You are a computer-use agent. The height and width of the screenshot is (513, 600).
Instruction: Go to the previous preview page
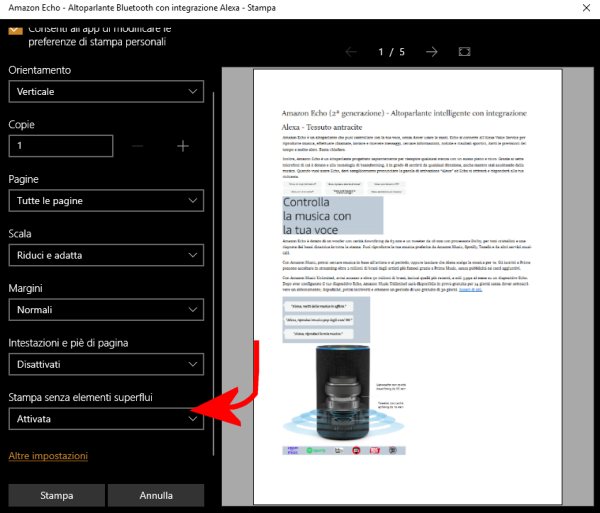pos(351,52)
